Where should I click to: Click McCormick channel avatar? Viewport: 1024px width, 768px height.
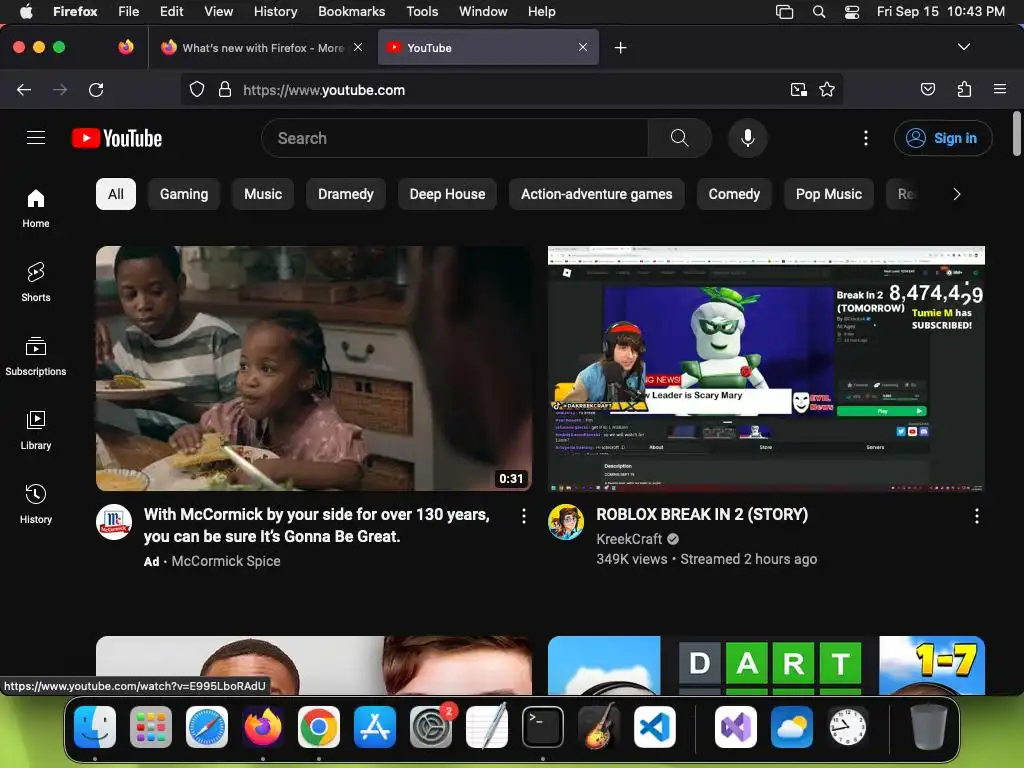tap(114, 522)
